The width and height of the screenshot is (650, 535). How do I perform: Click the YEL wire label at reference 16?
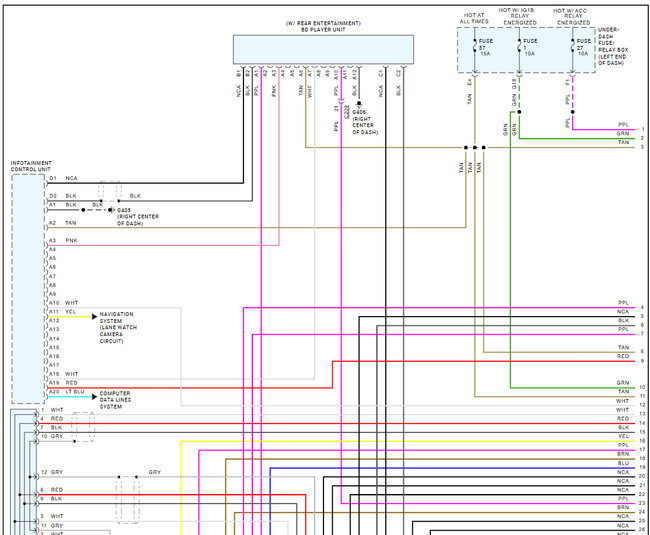tap(623, 436)
